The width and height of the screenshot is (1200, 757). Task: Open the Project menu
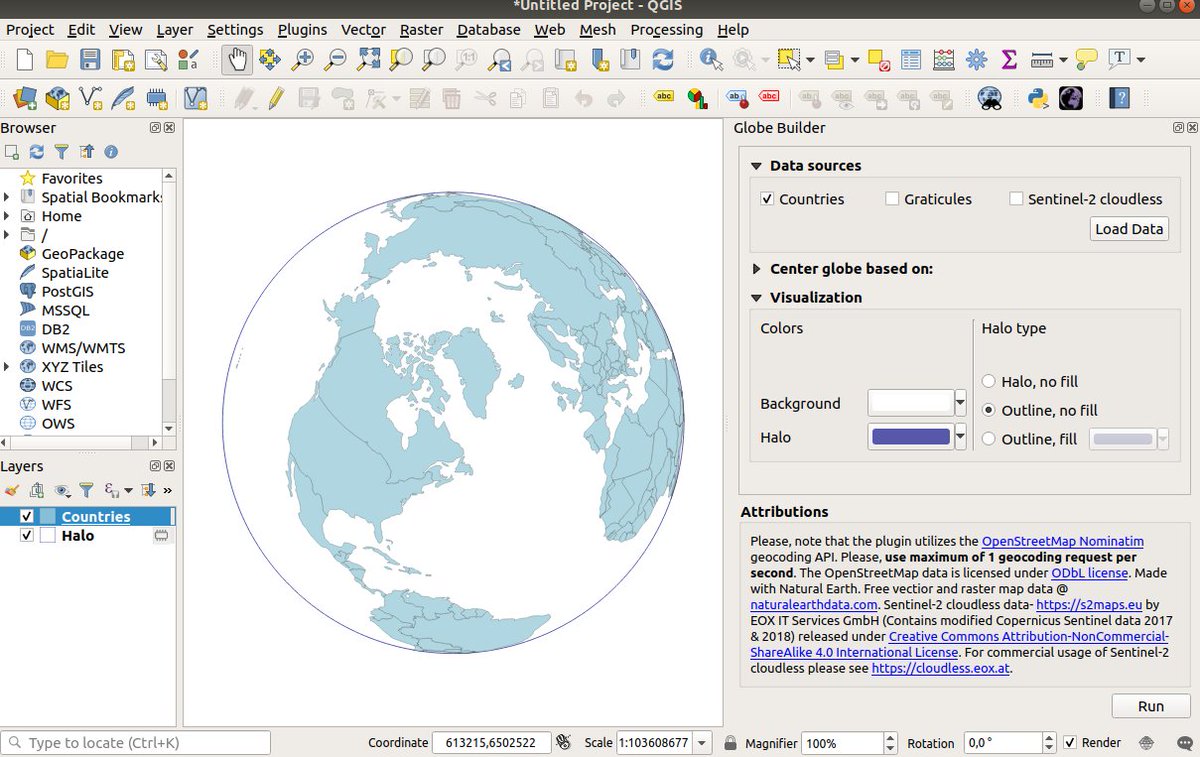click(x=30, y=30)
